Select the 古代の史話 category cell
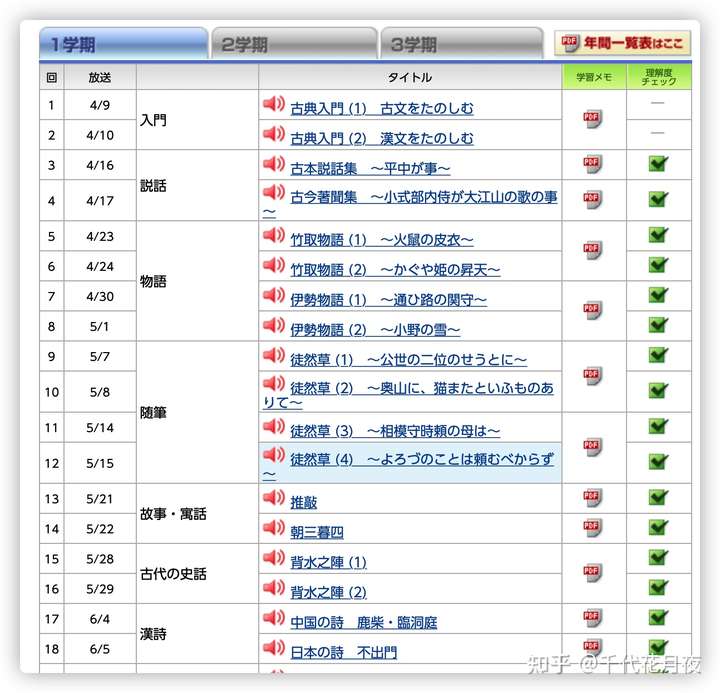Viewport: 720px width, 693px height. pos(197,574)
